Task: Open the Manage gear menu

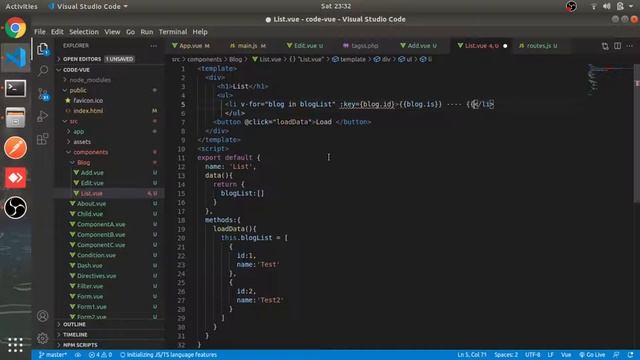Action: 42,338
